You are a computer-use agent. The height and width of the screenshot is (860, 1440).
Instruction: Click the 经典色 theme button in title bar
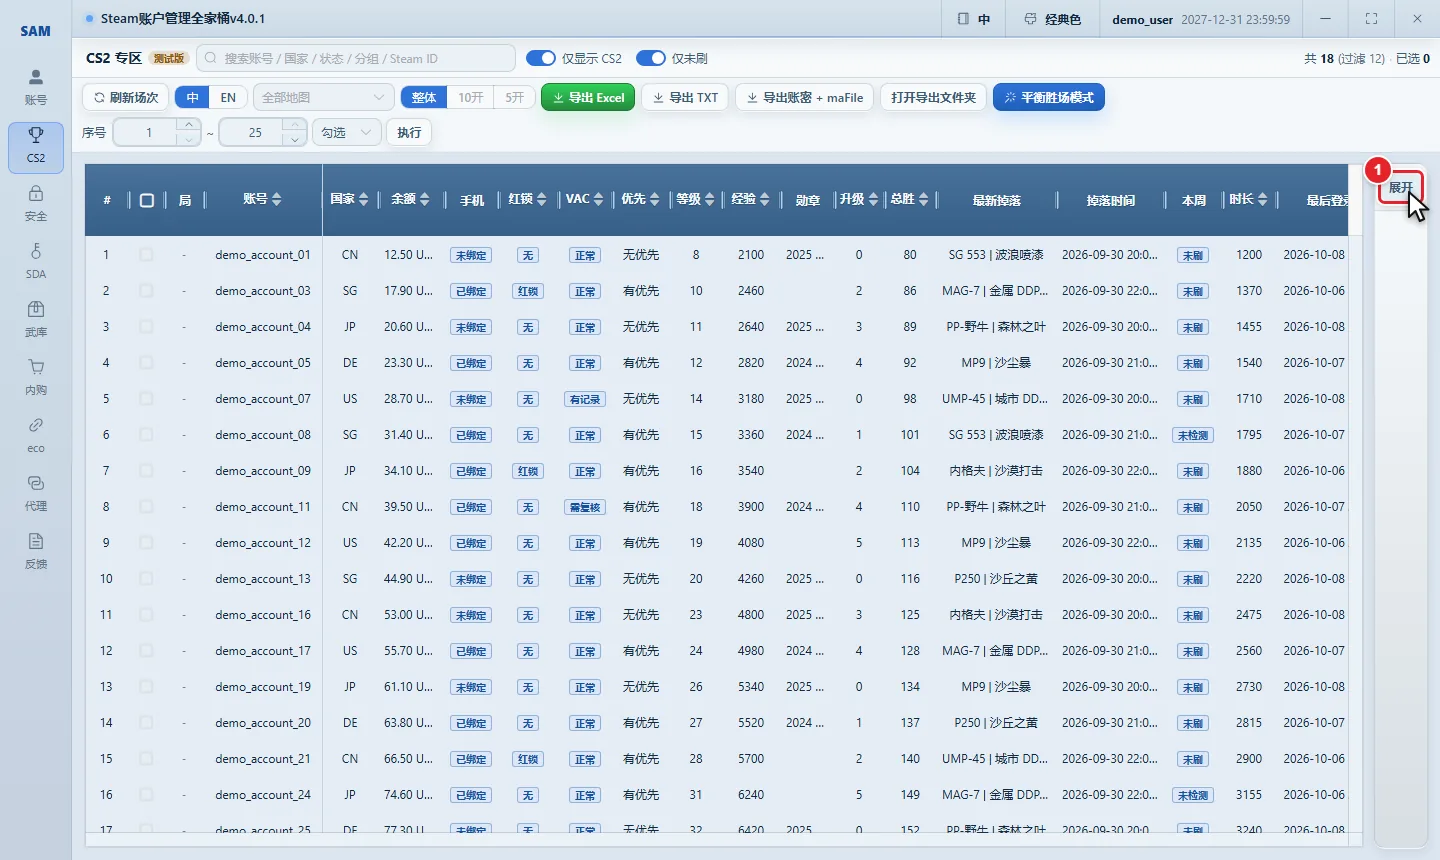coord(1053,19)
